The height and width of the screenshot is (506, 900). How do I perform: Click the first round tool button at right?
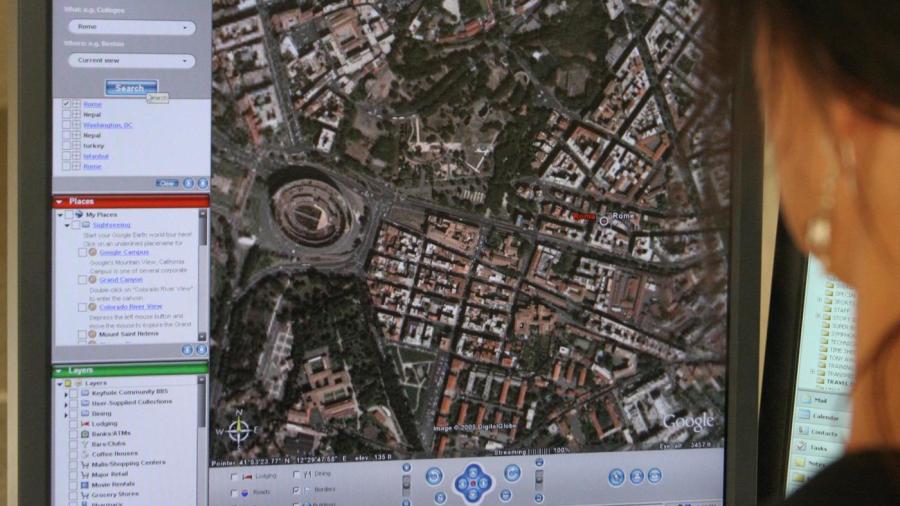pos(616,477)
